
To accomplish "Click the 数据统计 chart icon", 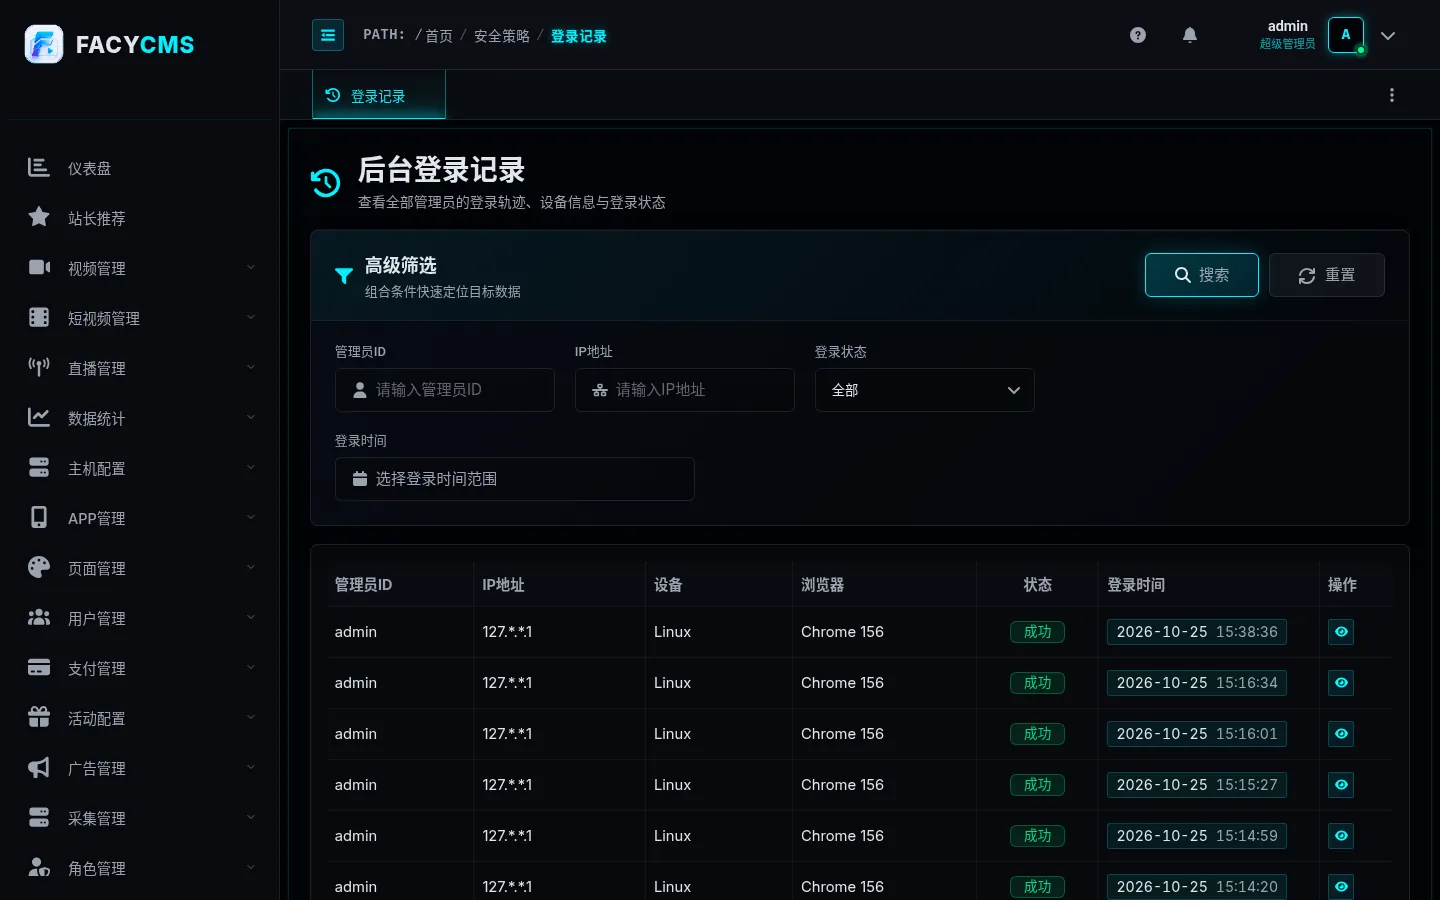I will pos(39,417).
